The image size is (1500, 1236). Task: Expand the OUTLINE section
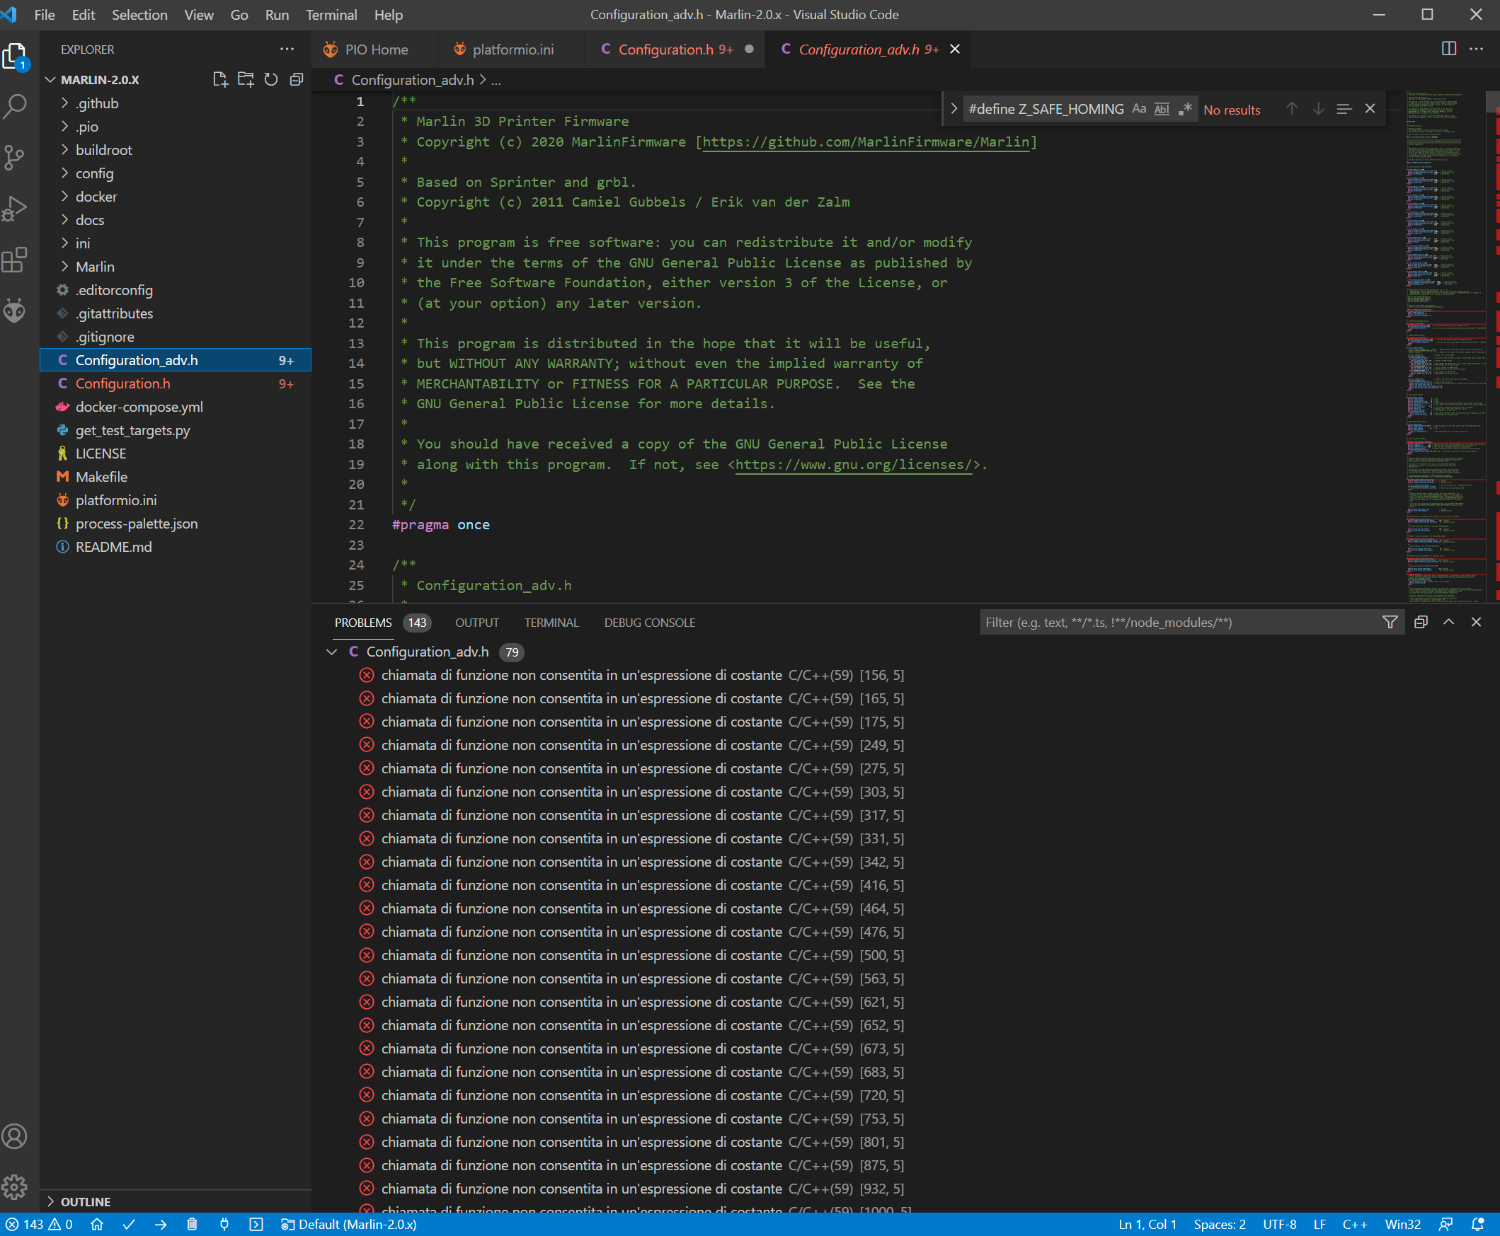point(85,1202)
